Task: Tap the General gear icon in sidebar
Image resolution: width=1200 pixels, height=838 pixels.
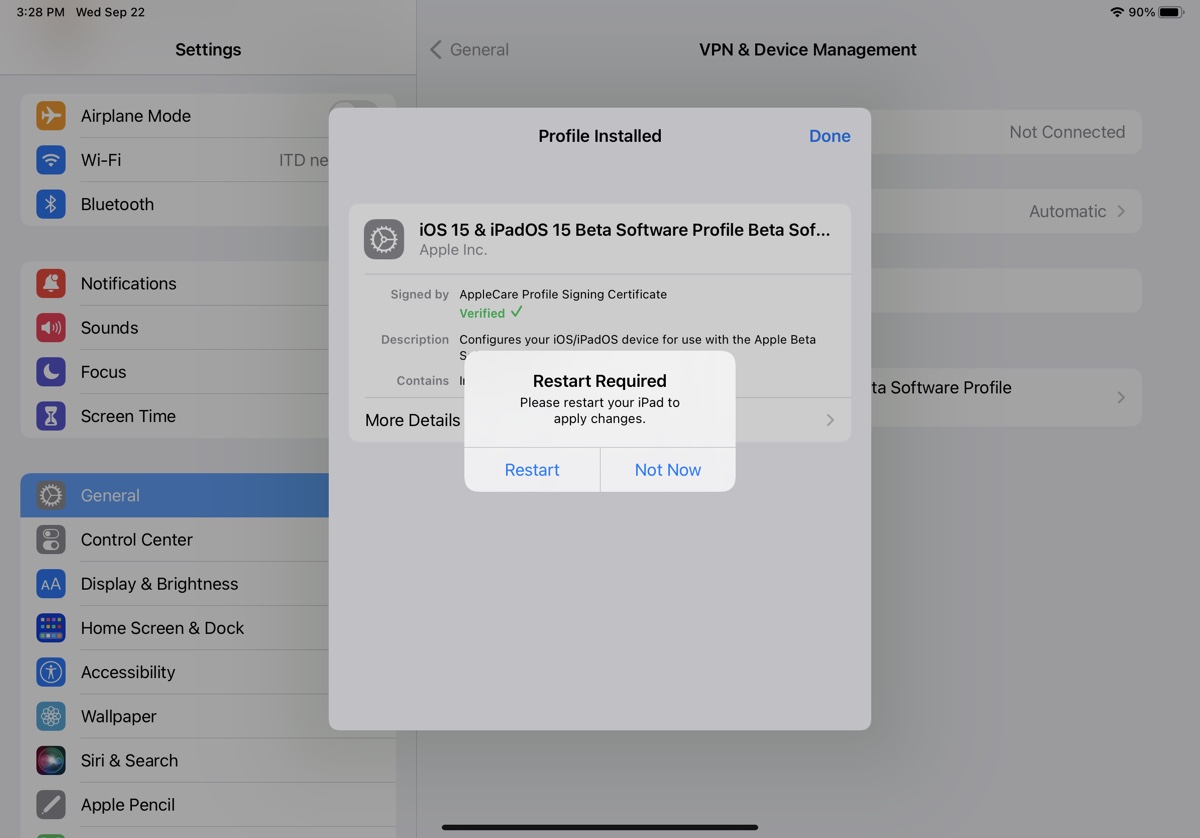Action: tap(51, 495)
